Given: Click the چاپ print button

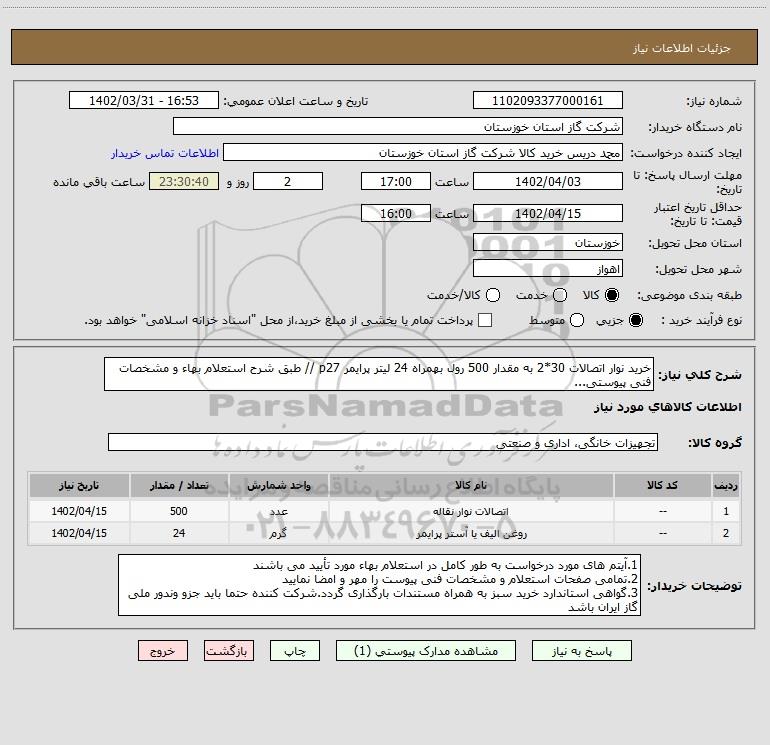Looking at the screenshot, I should [x=295, y=651].
